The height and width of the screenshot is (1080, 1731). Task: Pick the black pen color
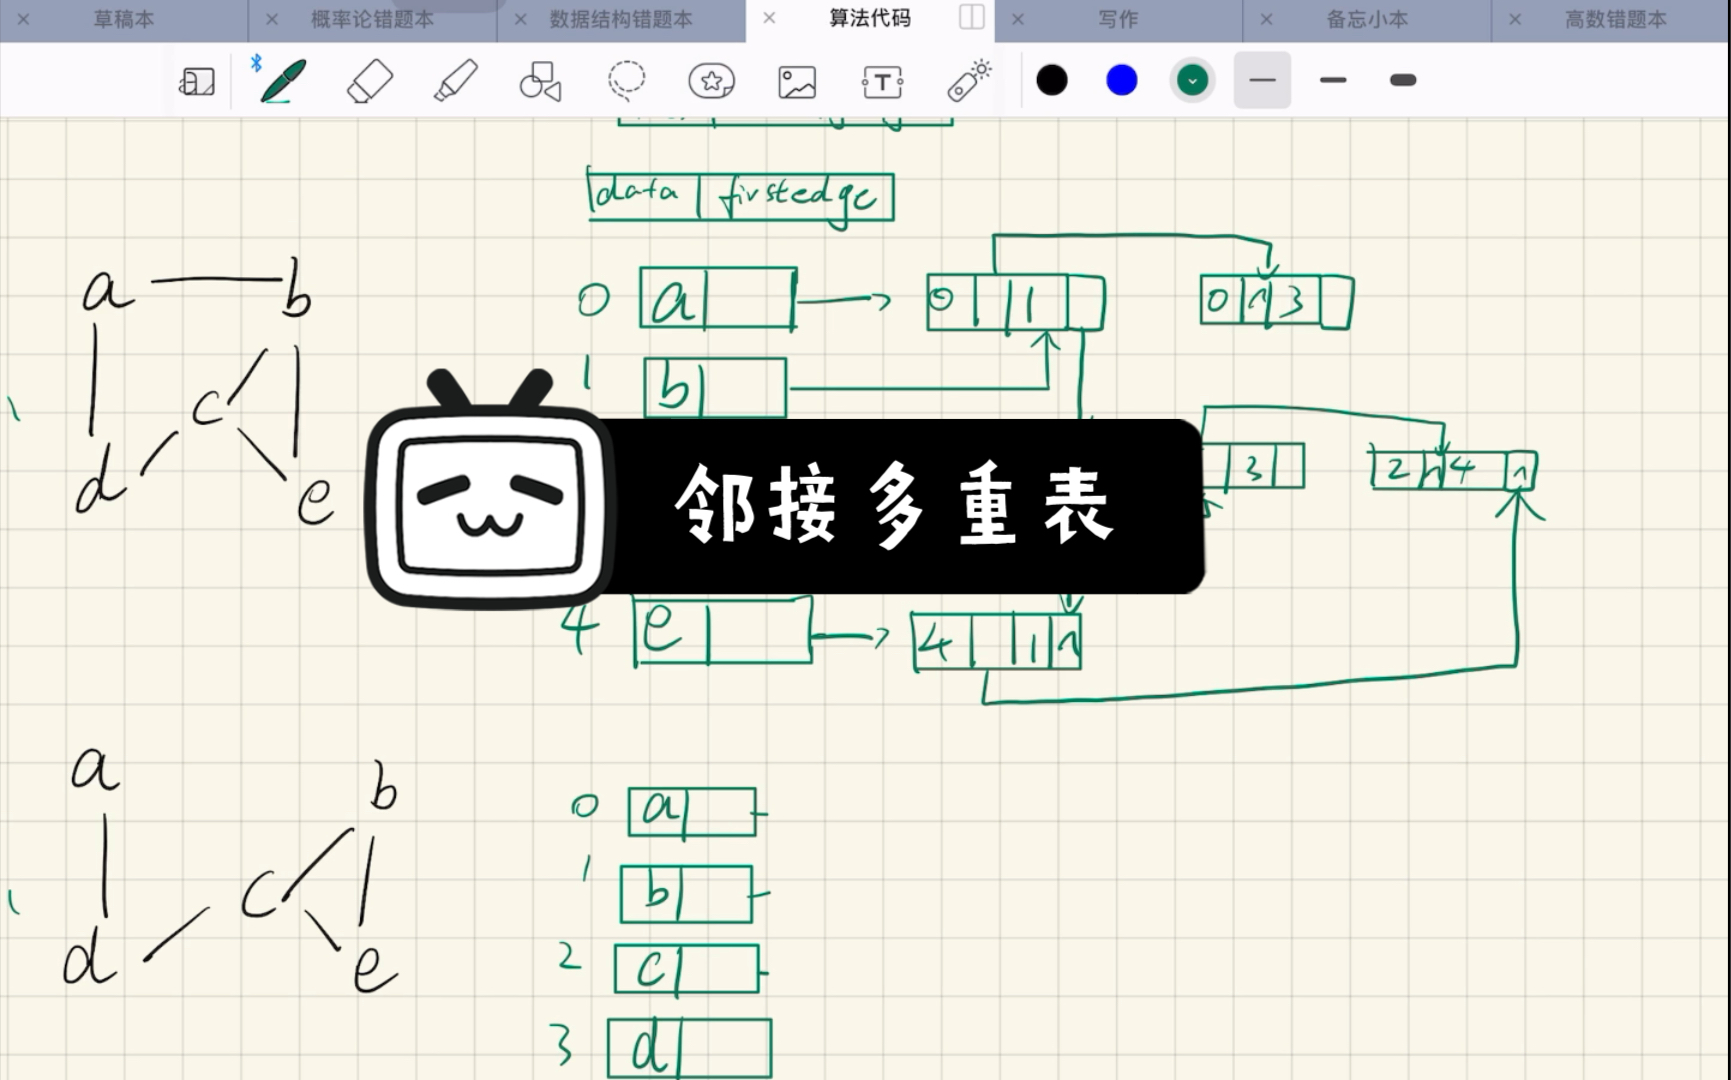tap(1052, 80)
